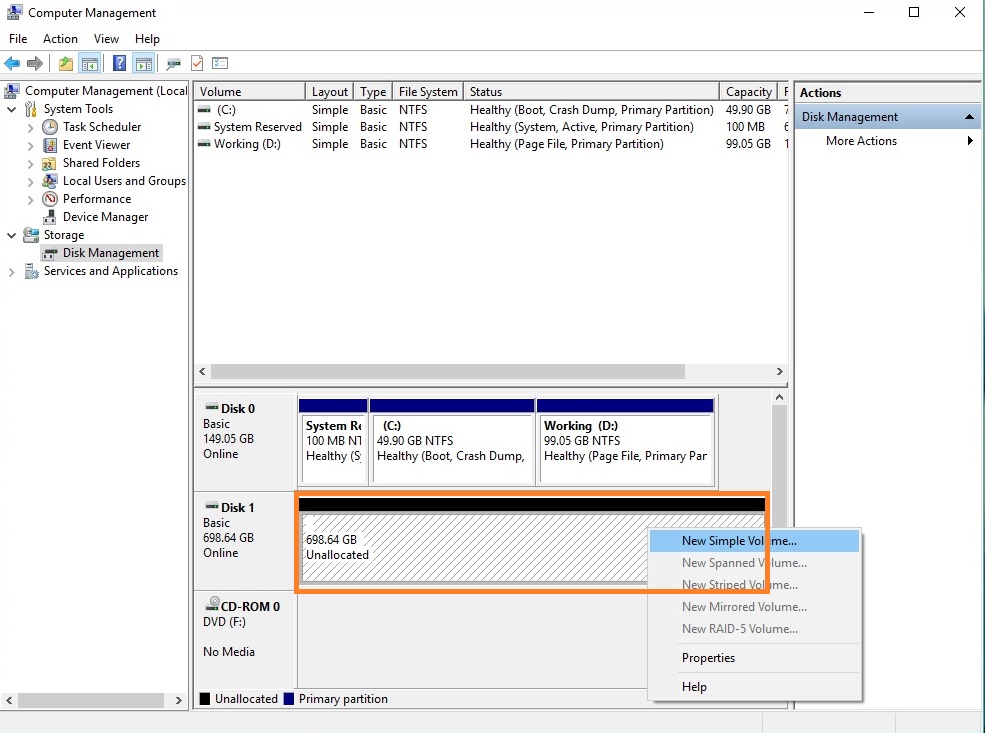Screen dimensions: 985x733
Task: Open the View menu
Action: (x=106, y=39)
